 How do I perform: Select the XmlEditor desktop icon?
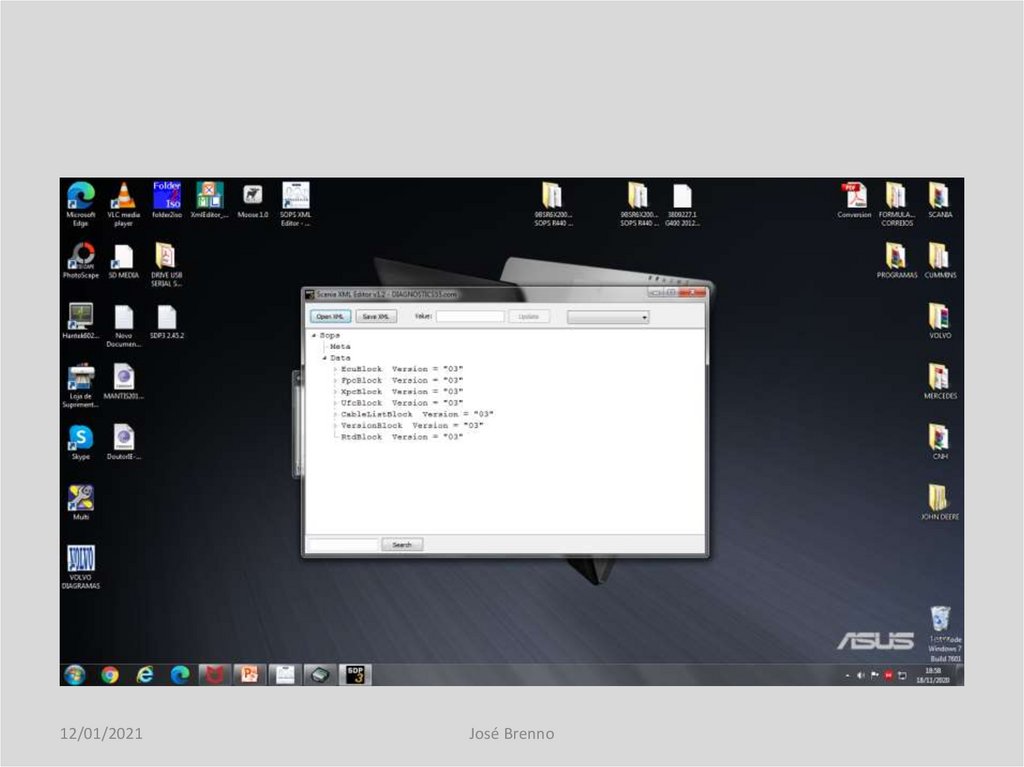click(210, 200)
